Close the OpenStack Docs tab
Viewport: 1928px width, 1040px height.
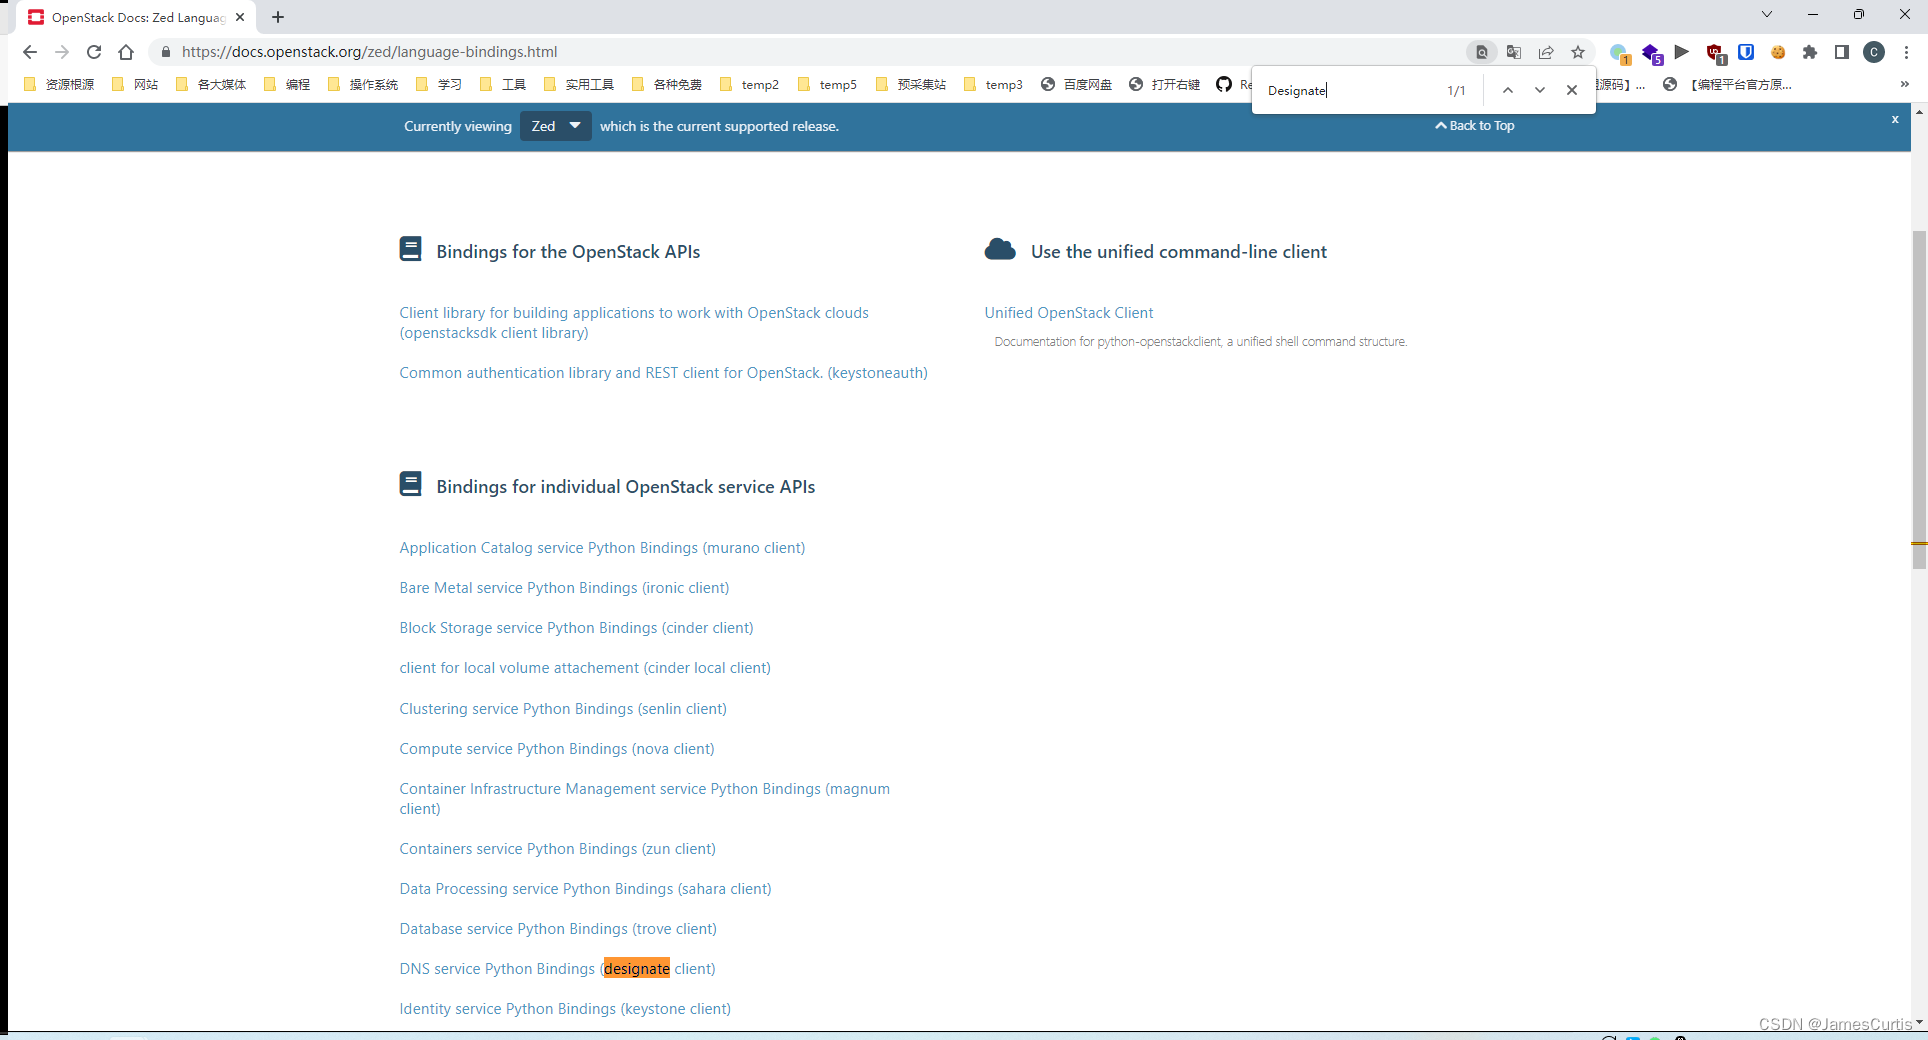(240, 17)
